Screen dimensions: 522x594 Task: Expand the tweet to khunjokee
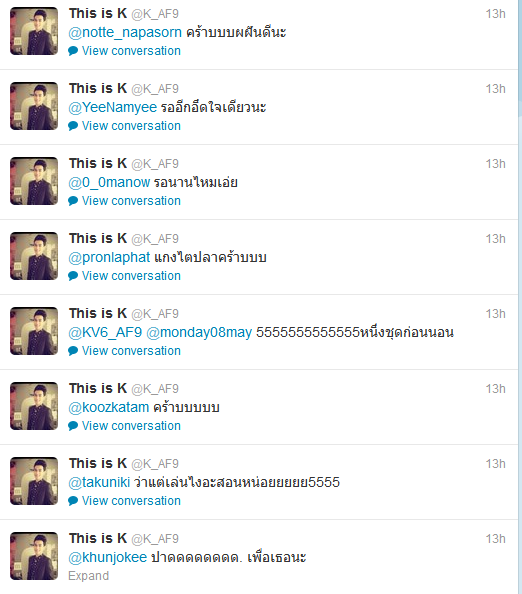[x=89, y=576]
